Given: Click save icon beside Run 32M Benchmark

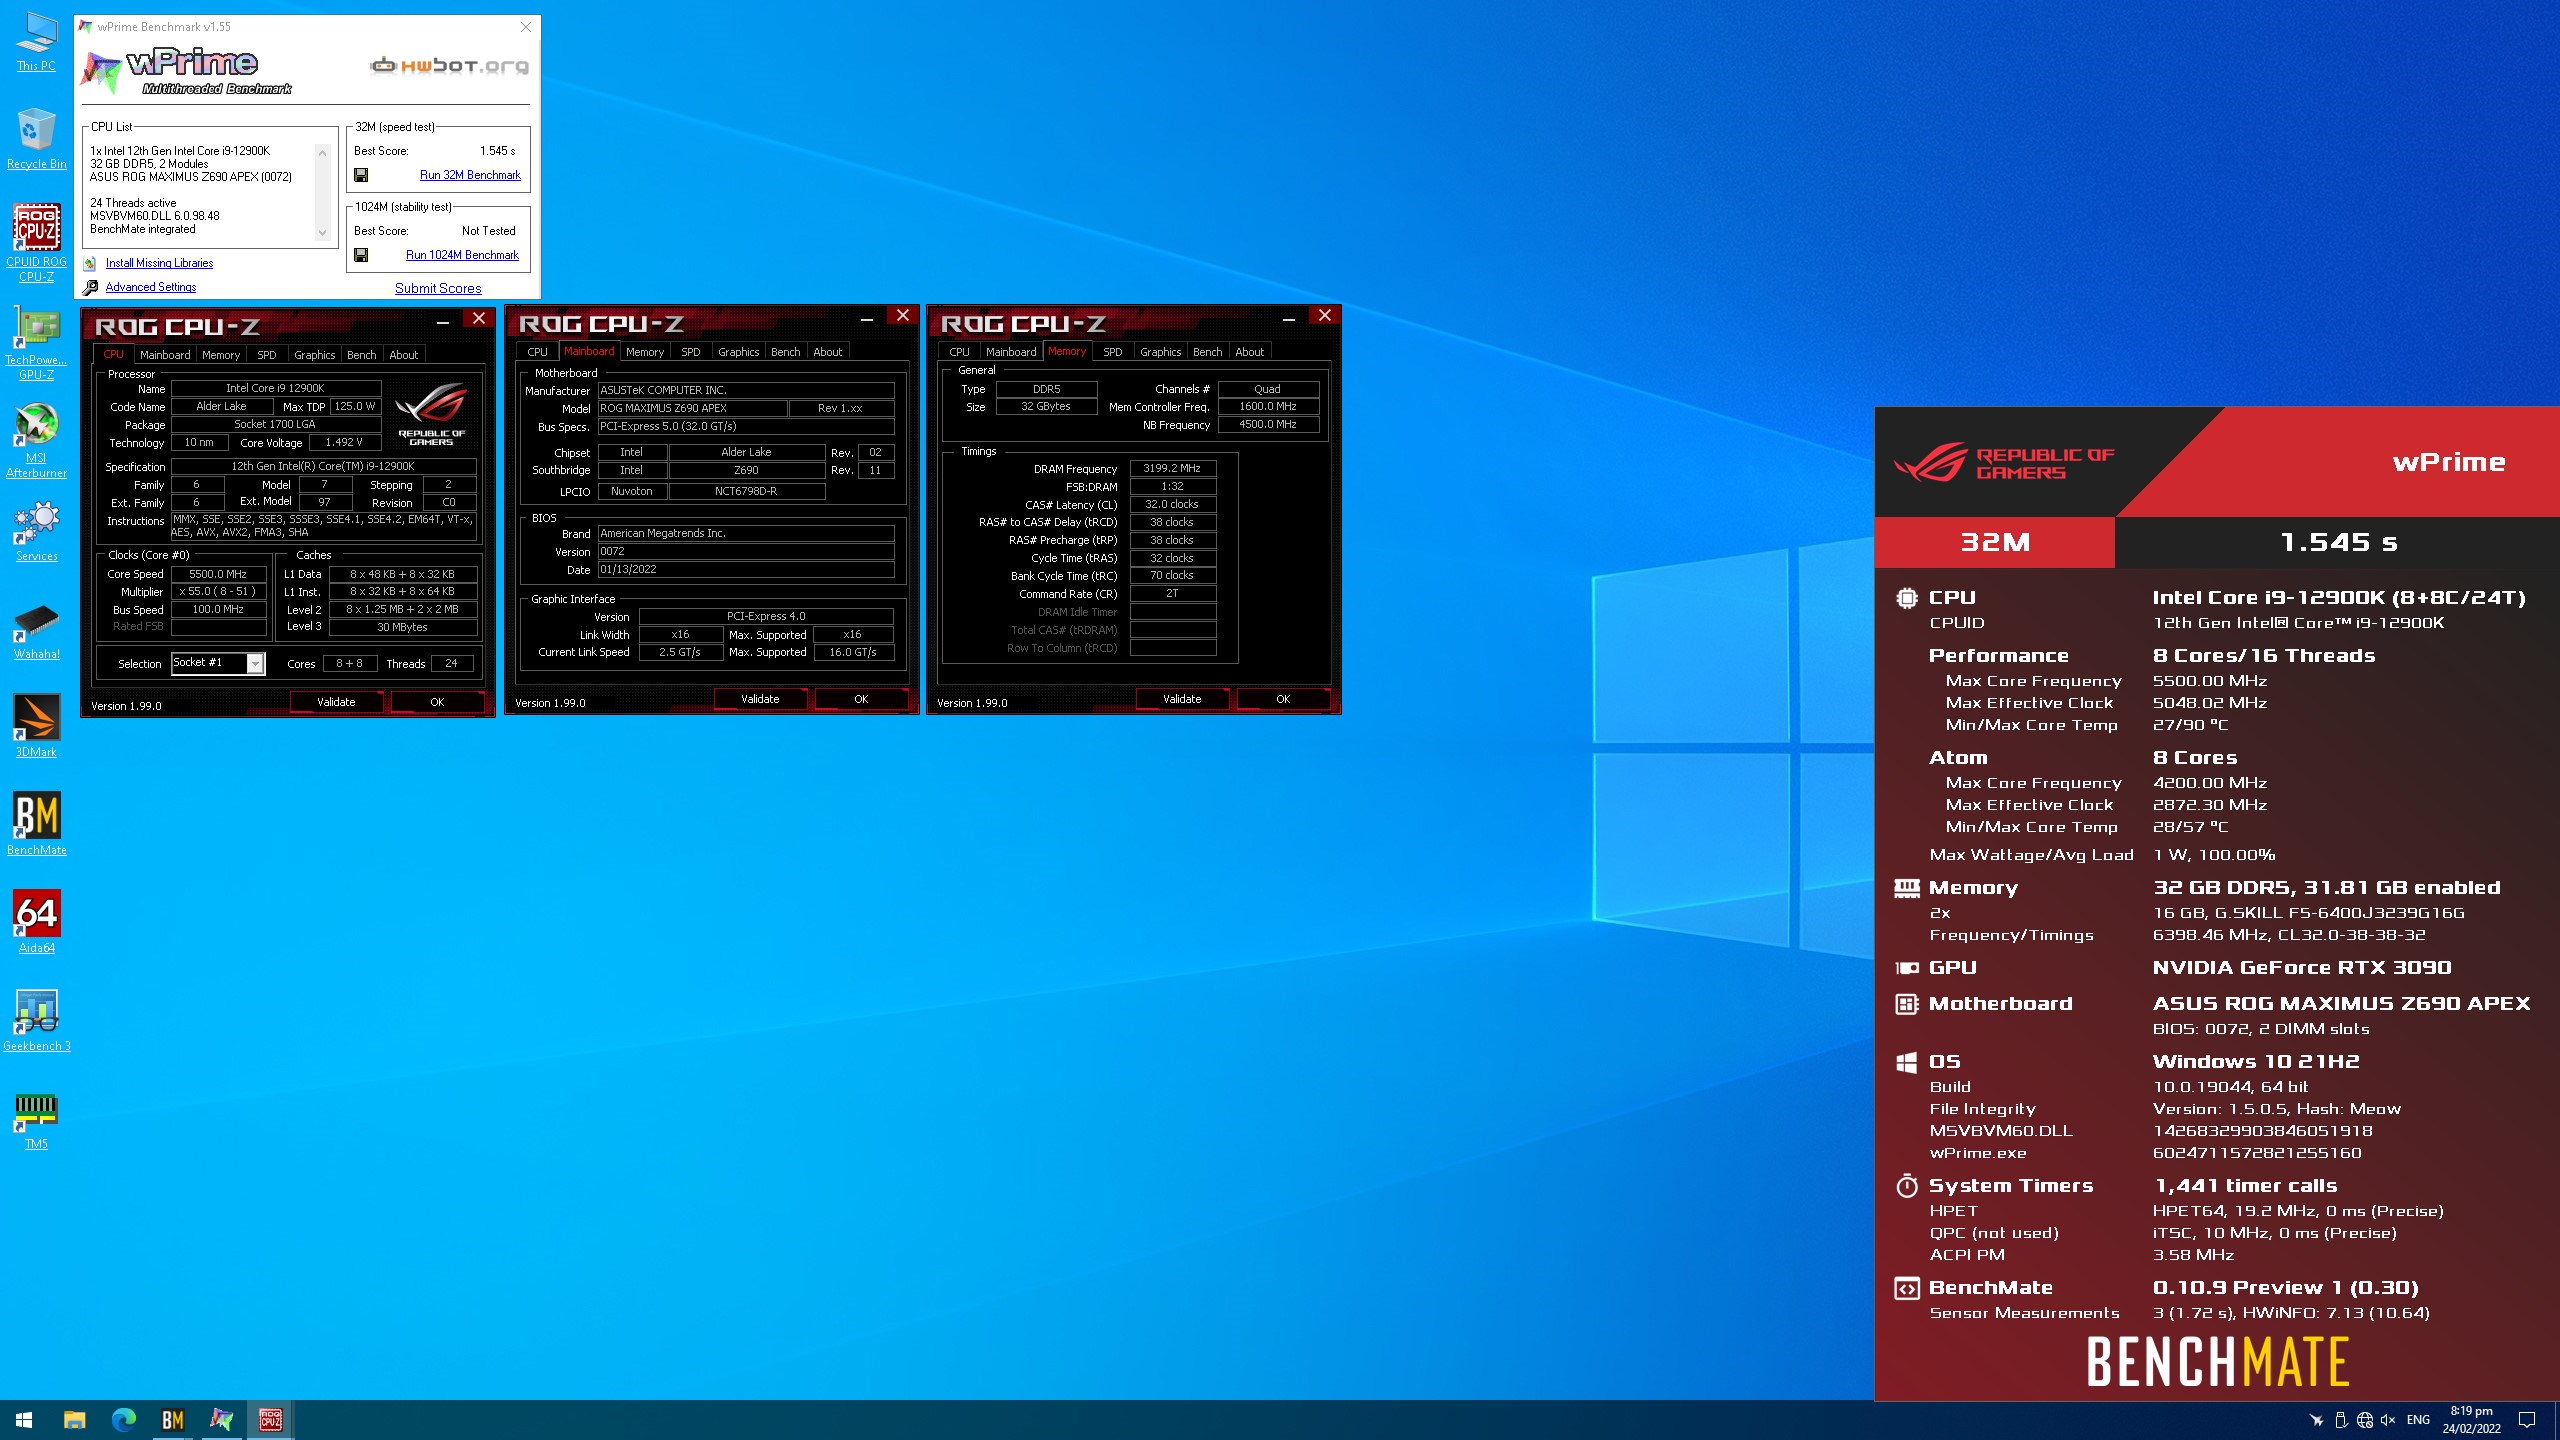Looking at the screenshot, I should click(x=361, y=175).
